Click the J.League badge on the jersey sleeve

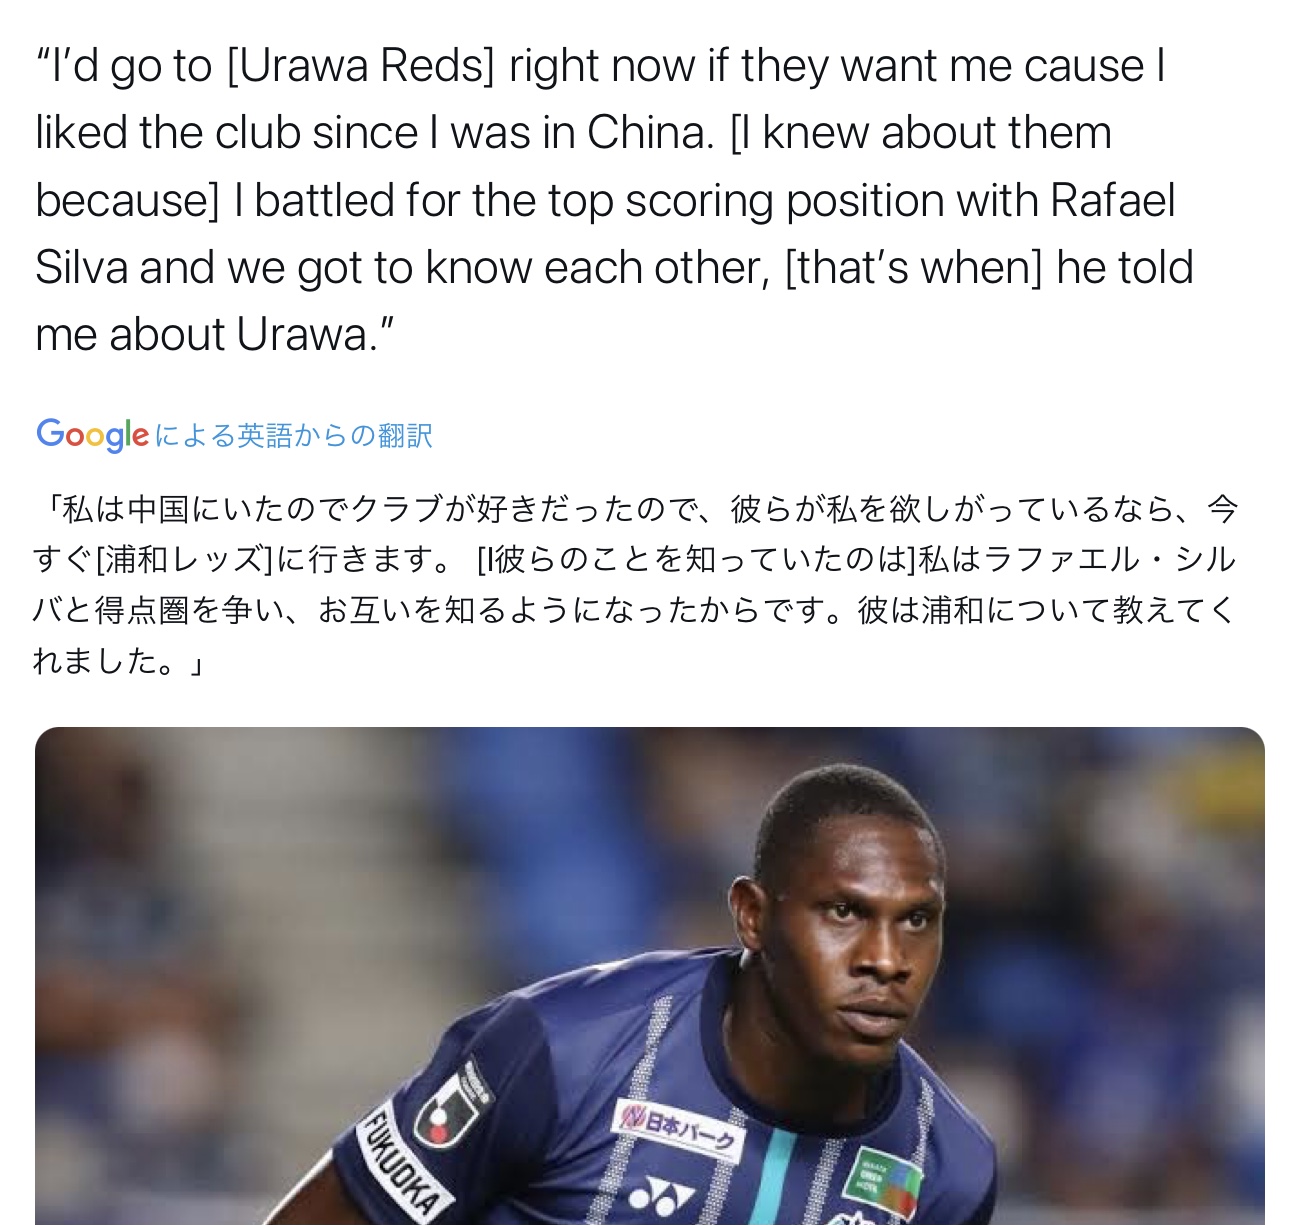[x=451, y=1106]
